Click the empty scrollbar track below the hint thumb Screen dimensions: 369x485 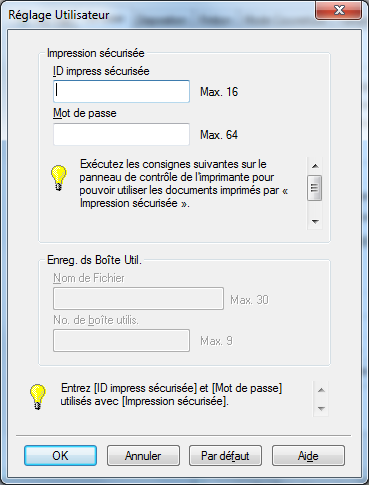coord(315,207)
